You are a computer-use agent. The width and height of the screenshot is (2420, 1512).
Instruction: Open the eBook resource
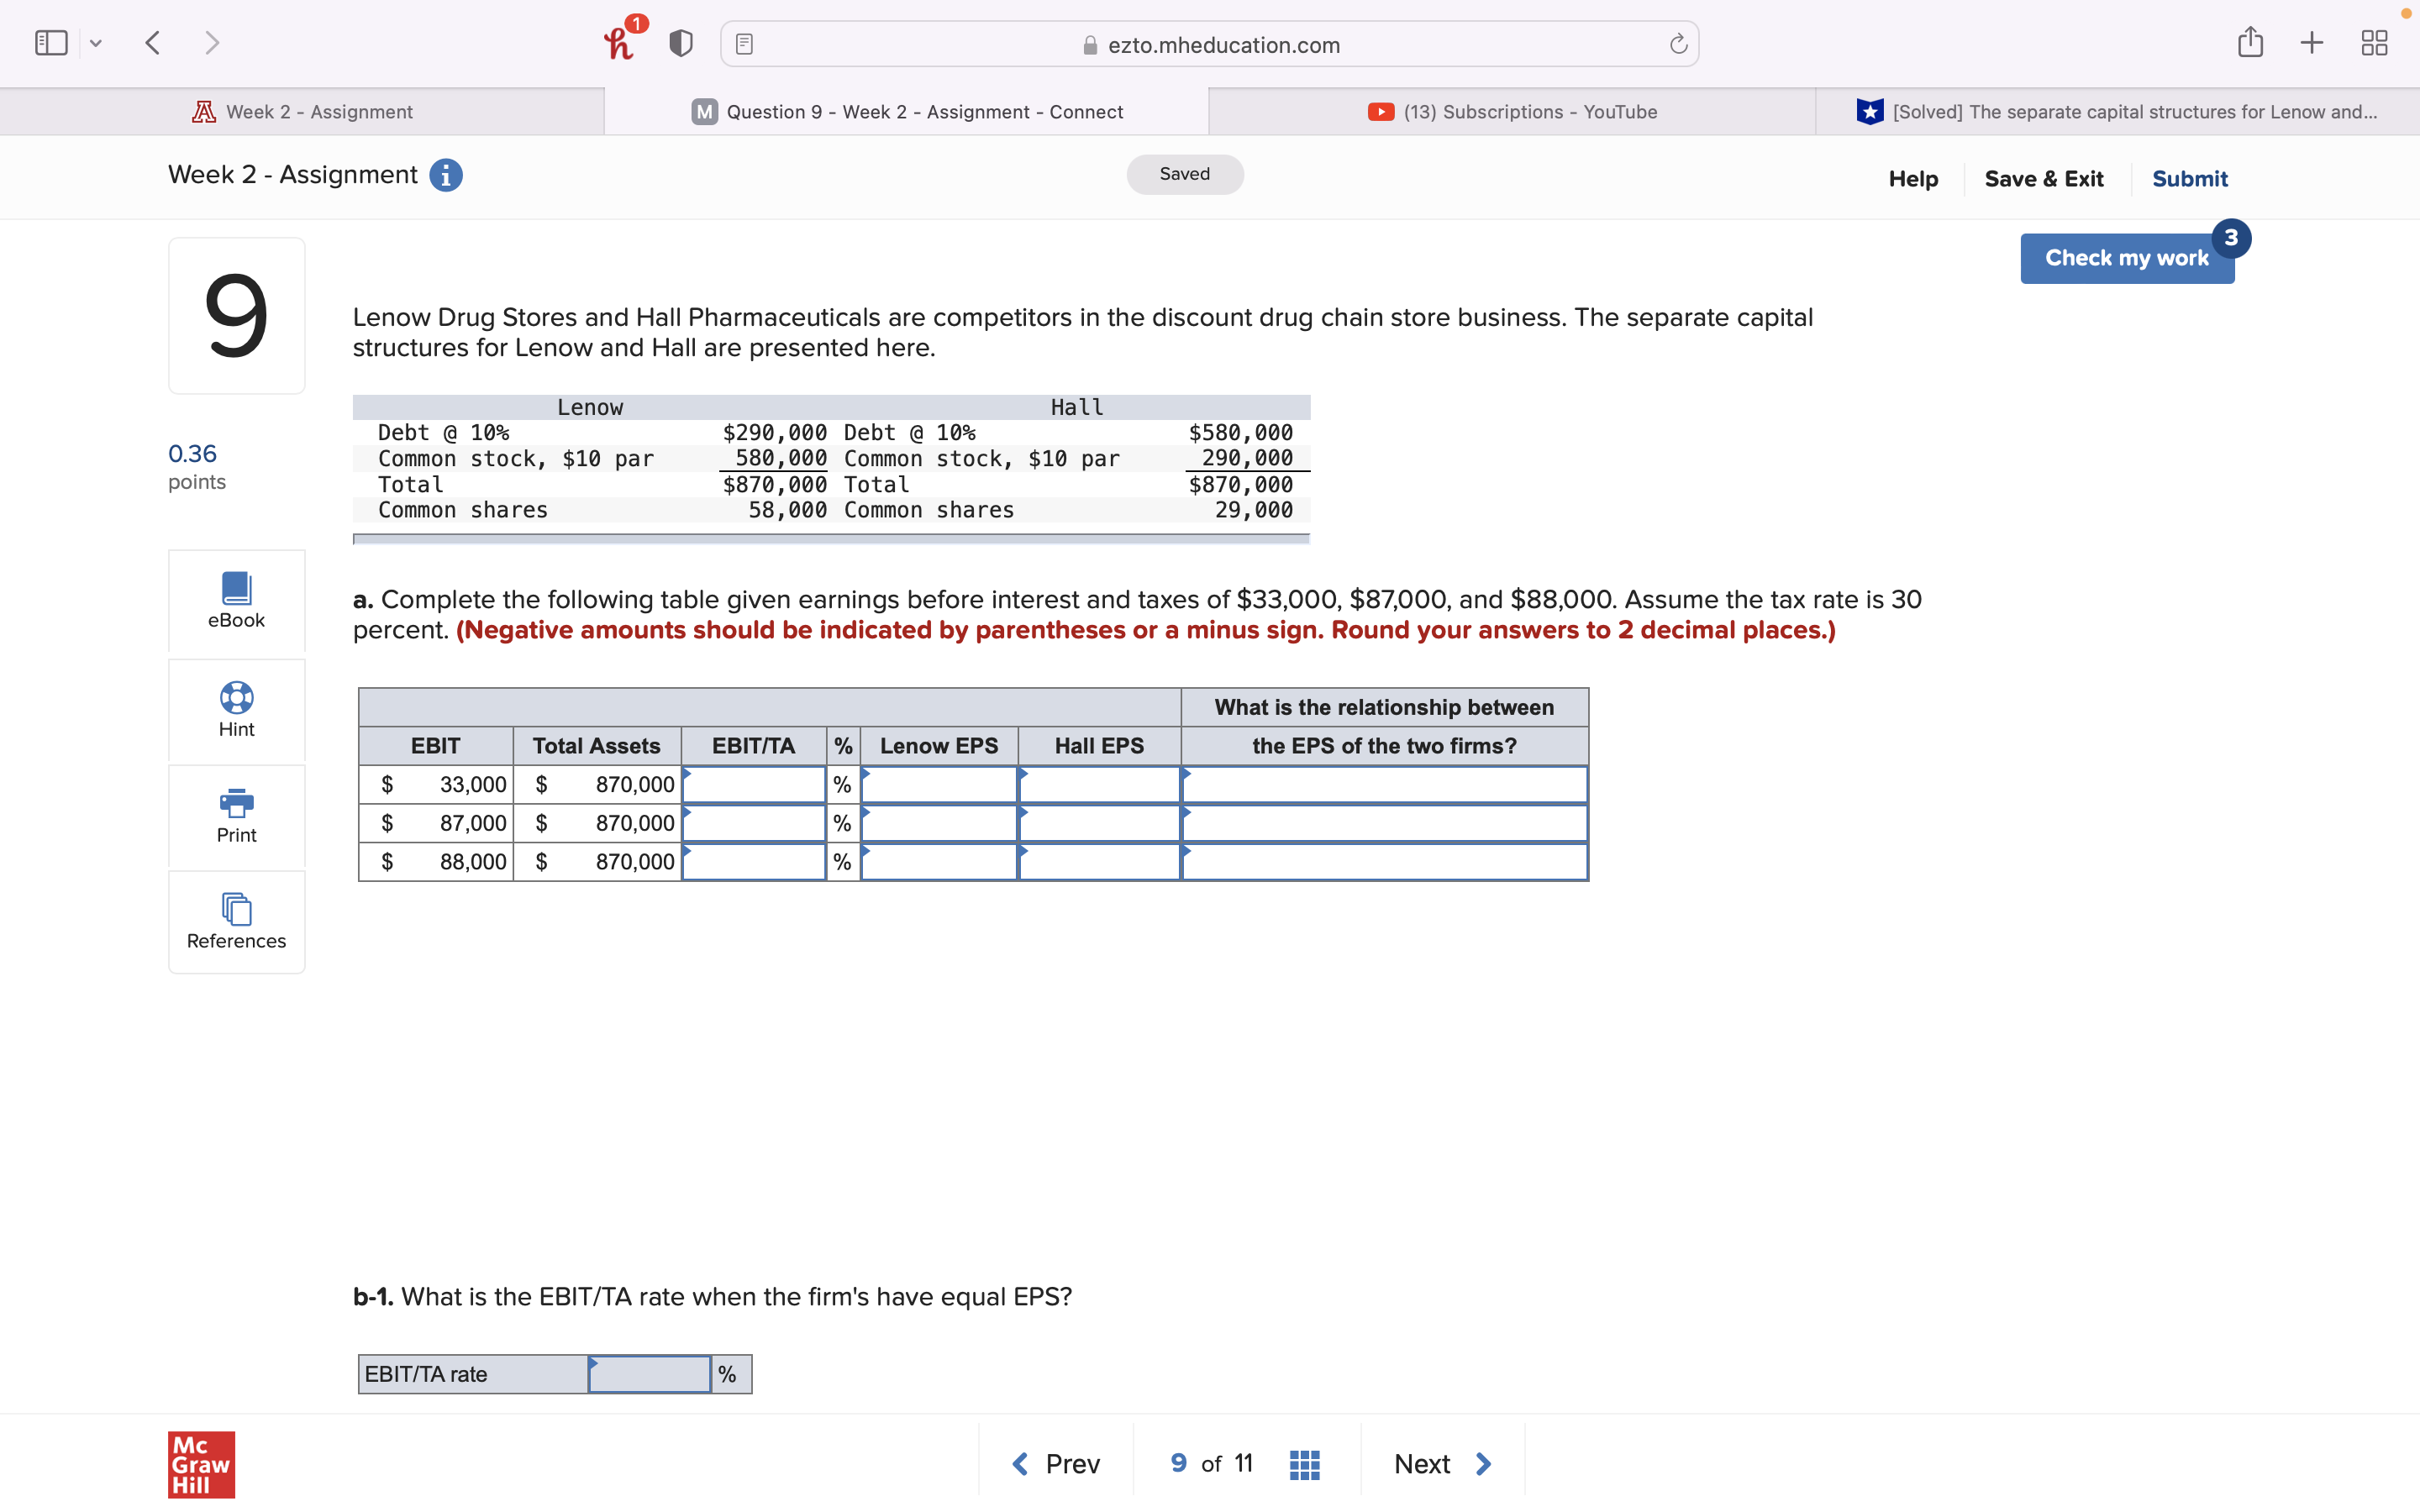[x=236, y=600]
